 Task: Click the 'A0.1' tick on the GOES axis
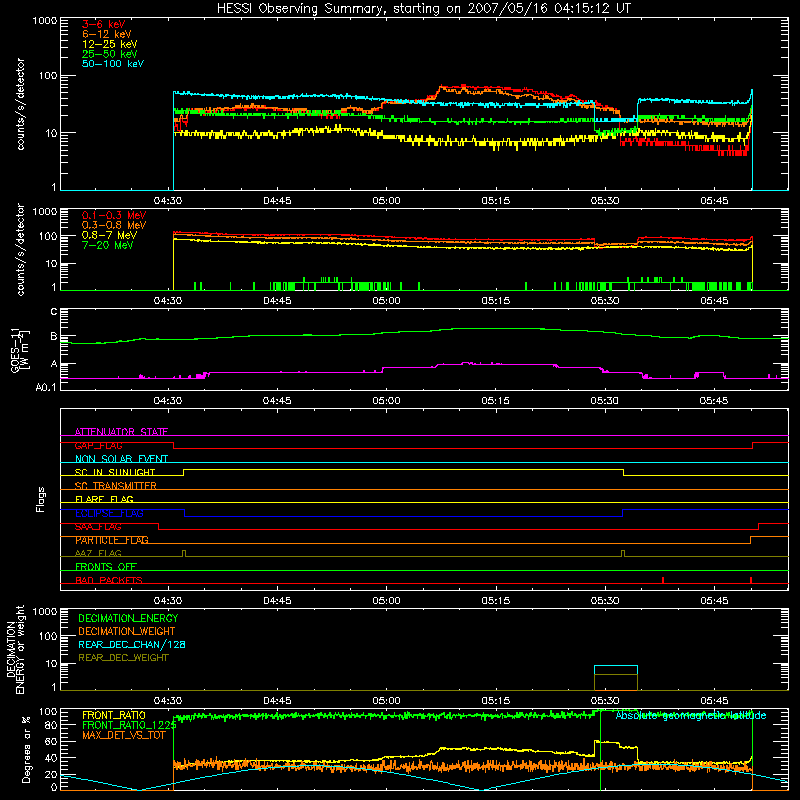click(46, 387)
